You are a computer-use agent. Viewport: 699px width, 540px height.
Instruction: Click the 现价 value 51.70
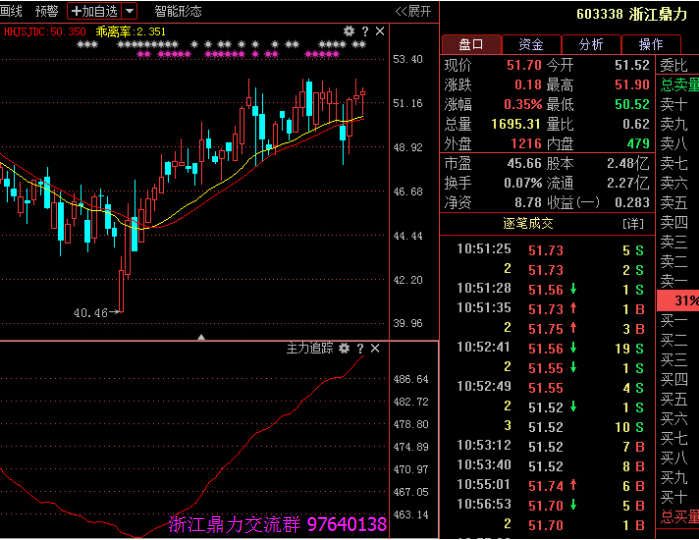click(x=524, y=66)
